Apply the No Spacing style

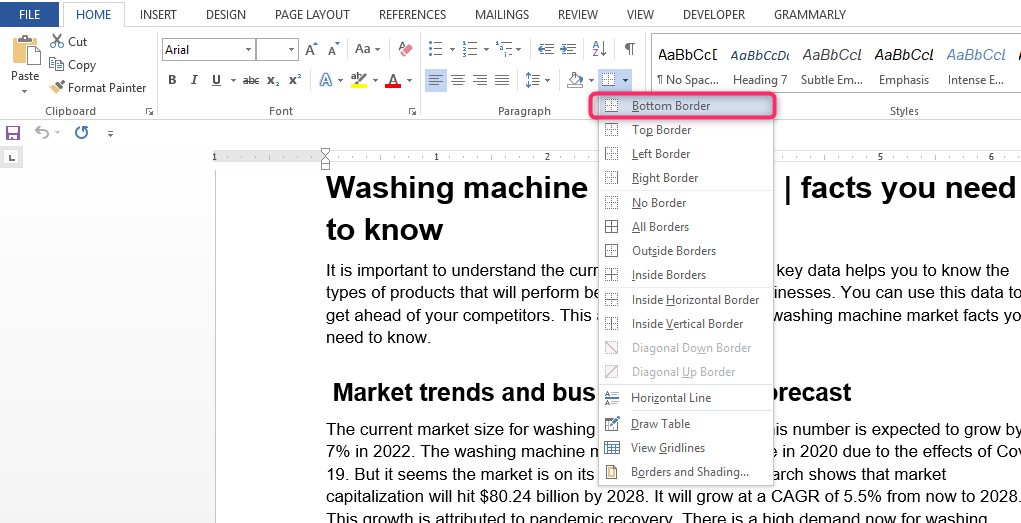[688, 66]
